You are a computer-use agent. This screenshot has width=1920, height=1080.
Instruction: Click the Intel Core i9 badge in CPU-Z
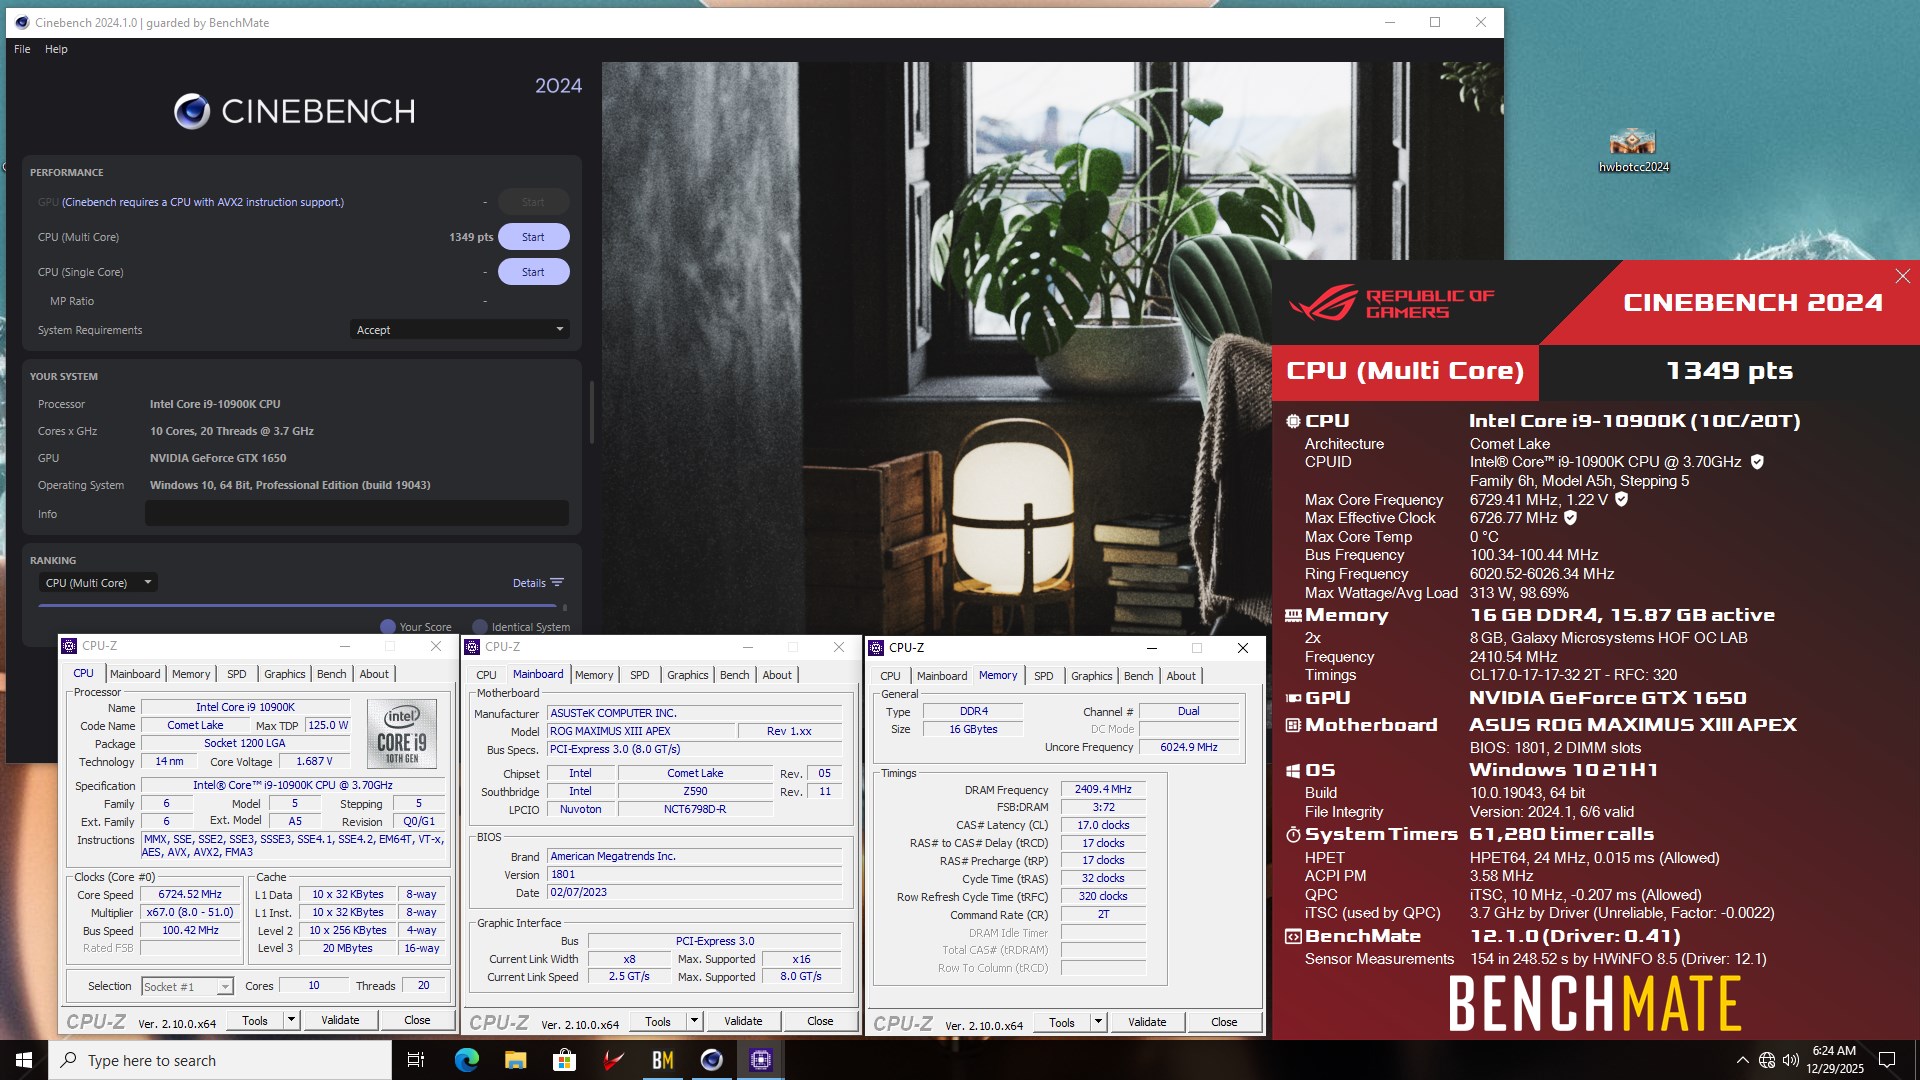pos(402,733)
